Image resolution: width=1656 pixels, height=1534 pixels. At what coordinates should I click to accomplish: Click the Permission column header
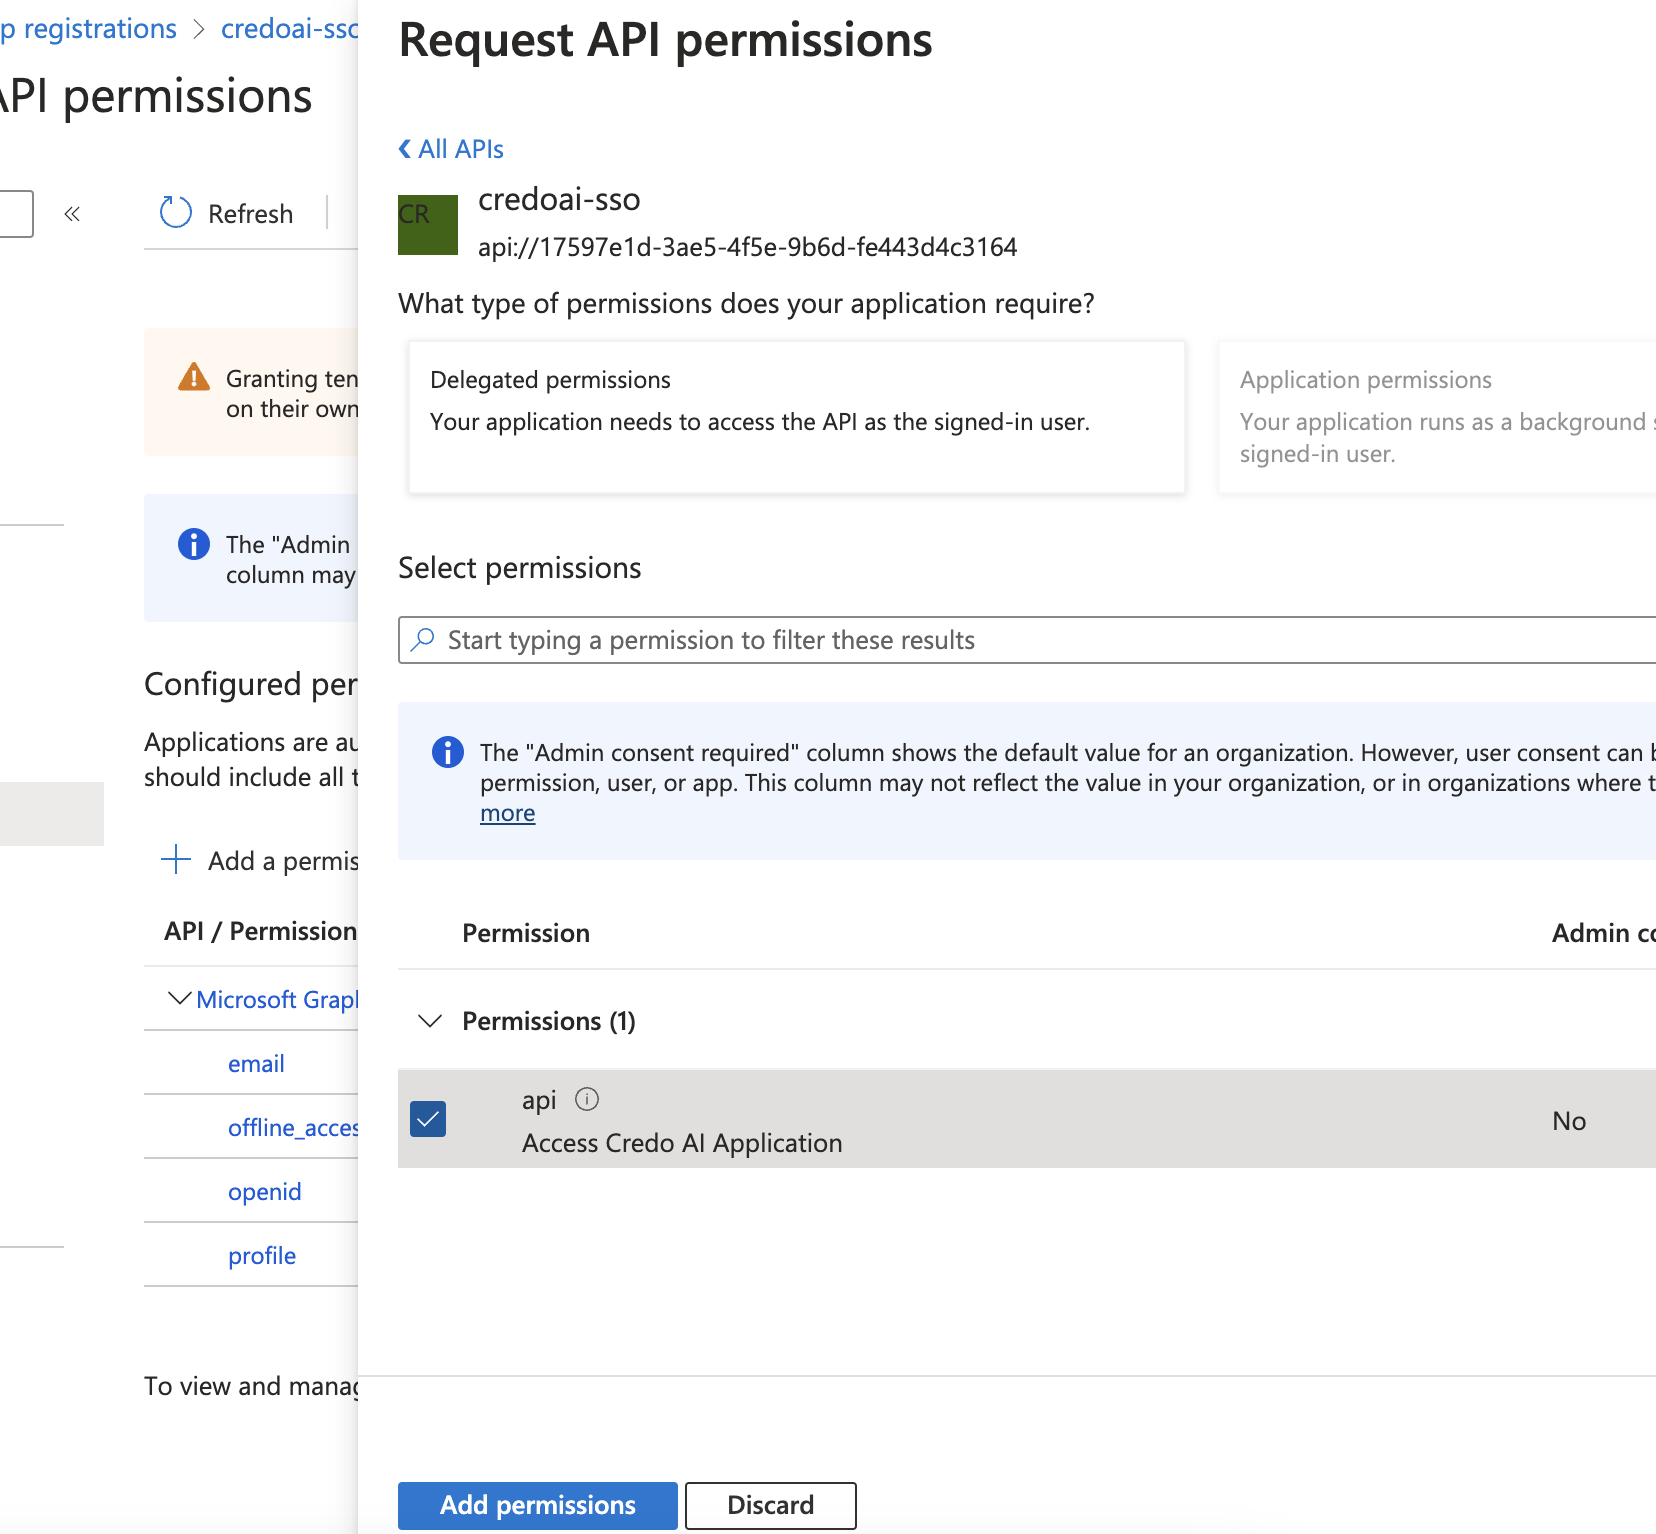pos(526,933)
